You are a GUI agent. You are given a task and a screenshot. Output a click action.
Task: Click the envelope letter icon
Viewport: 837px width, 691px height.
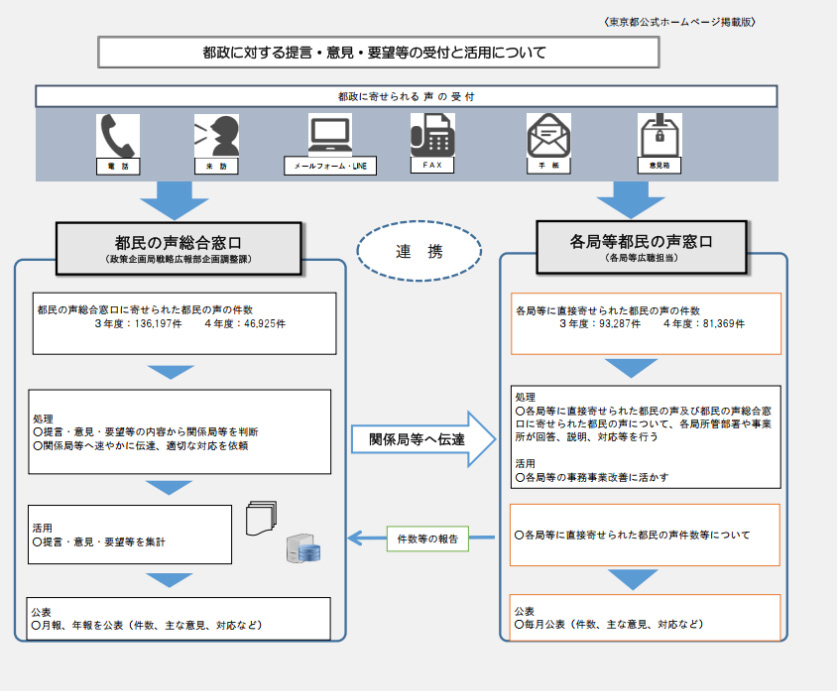pos(548,135)
